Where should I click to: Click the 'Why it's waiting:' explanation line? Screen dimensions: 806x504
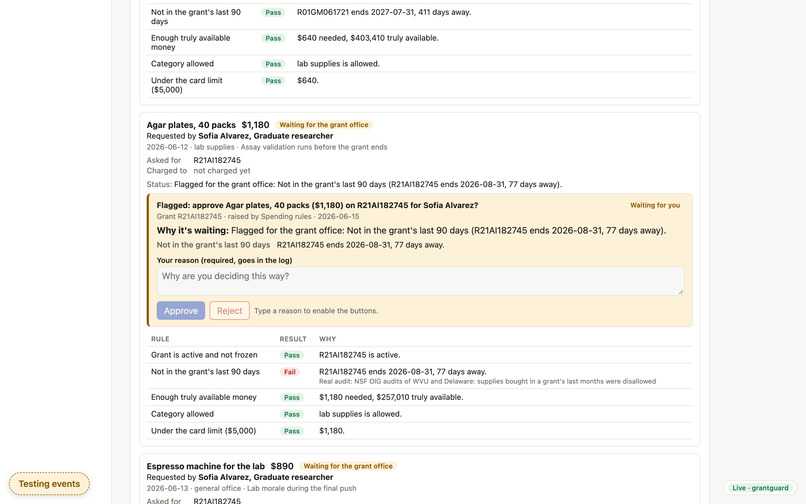pos(411,230)
